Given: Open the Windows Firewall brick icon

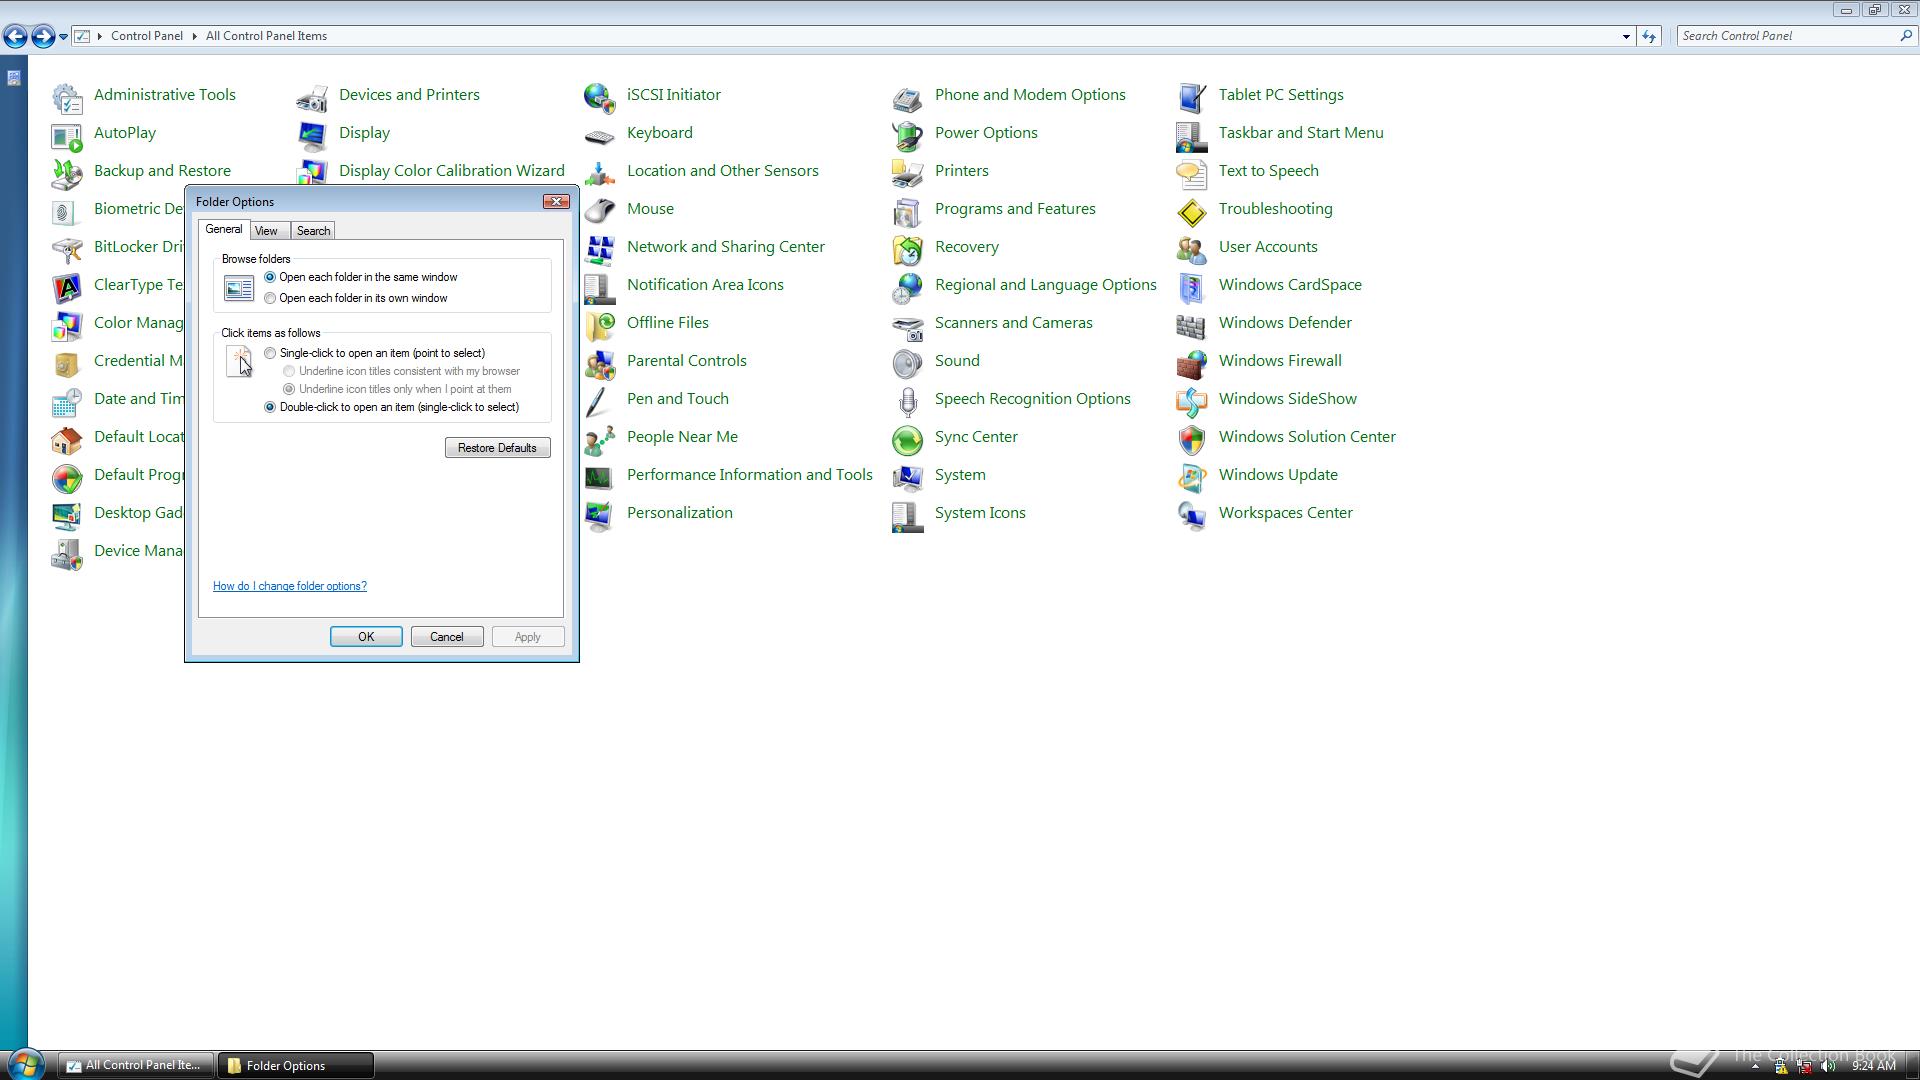Looking at the screenshot, I should 1192,363.
